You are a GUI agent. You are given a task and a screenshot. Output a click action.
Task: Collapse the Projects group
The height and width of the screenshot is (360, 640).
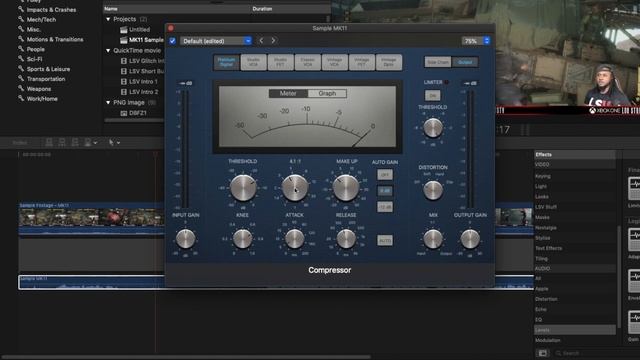108,19
